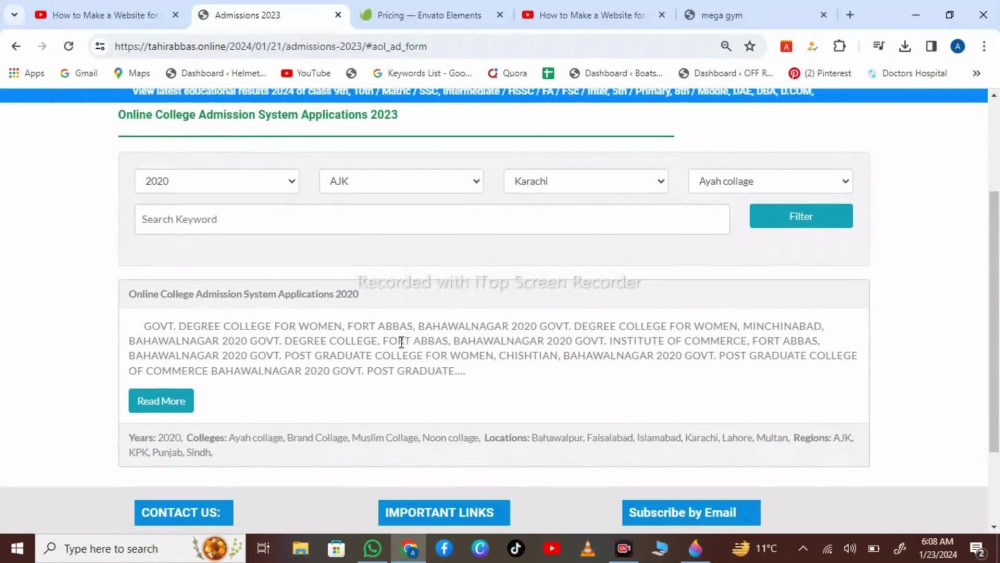Image resolution: width=1000 pixels, height=563 pixels.
Task: Open the region dropdown showing AJK
Action: [401, 181]
